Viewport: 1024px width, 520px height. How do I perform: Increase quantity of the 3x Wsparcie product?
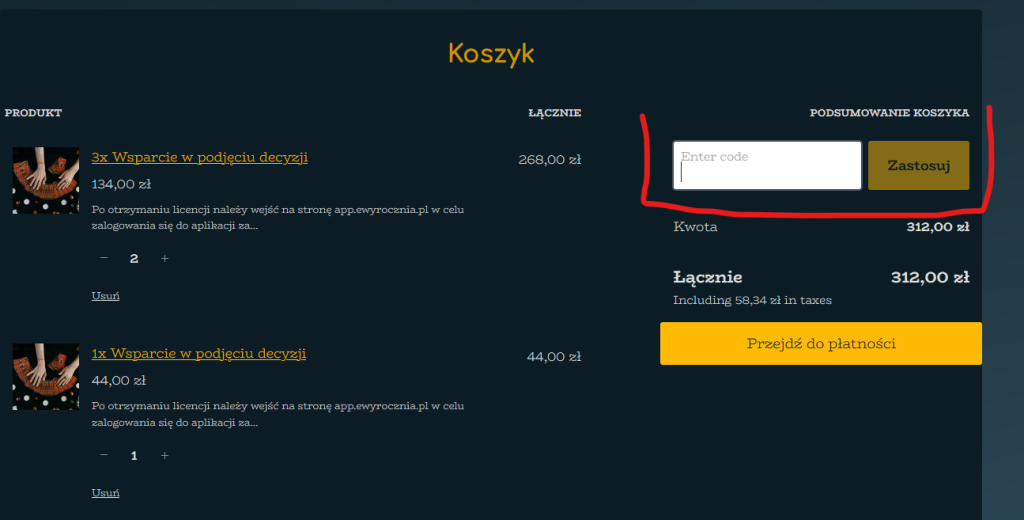pyautogui.click(x=165, y=258)
